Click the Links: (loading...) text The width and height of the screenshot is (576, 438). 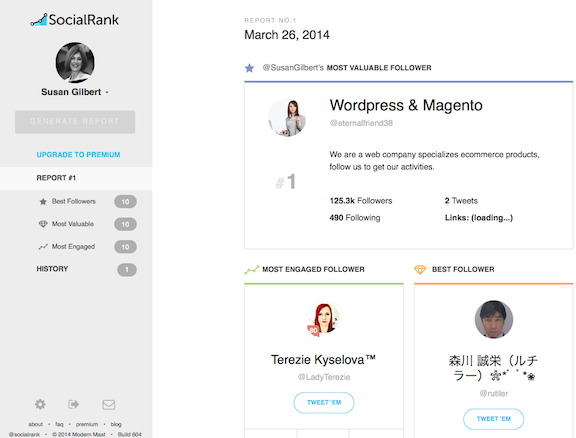click(x=479, y=218)
